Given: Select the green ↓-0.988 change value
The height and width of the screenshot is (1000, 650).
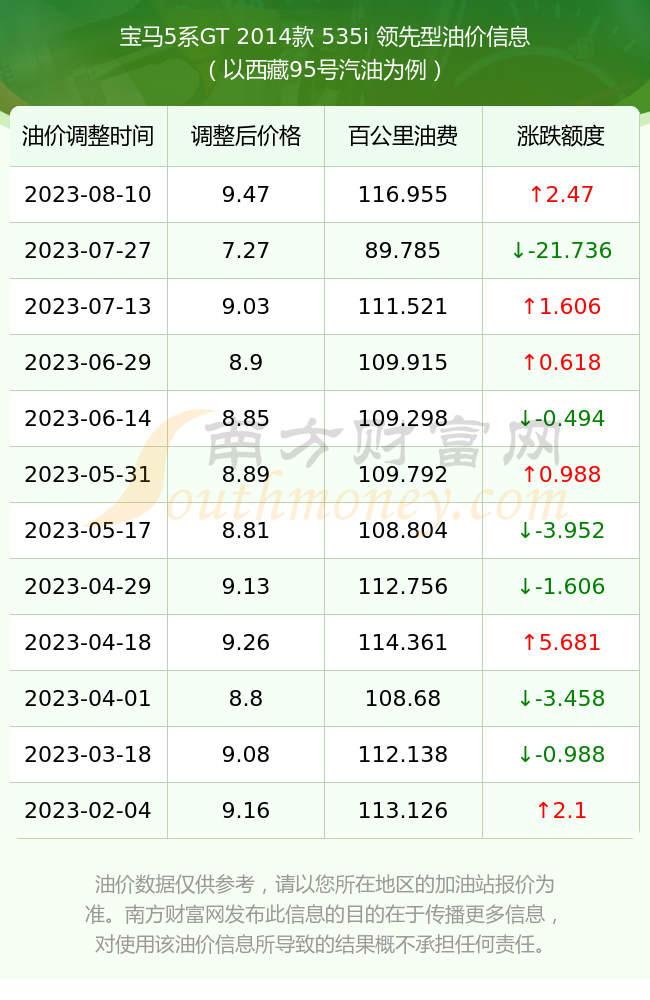Looking at the screenshot, I should [561, 754].
